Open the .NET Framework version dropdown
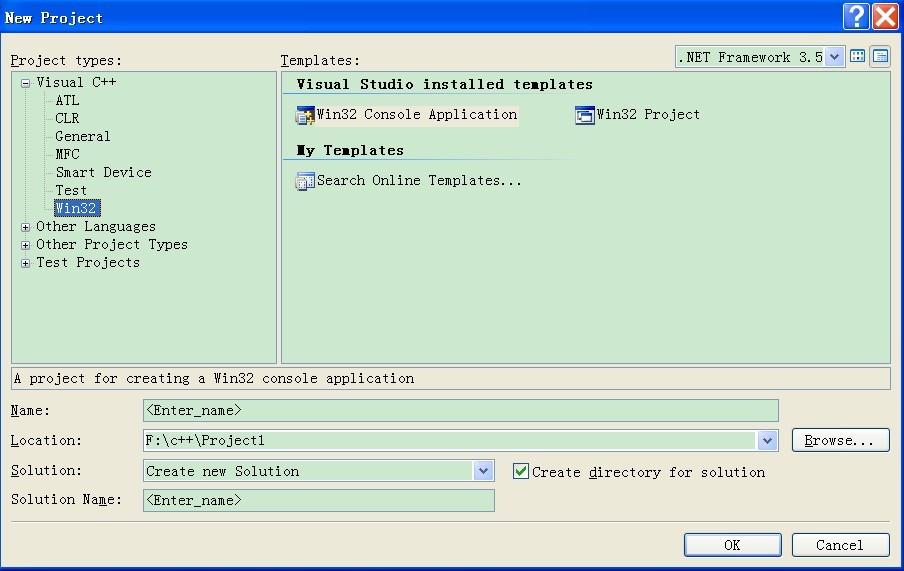The width and height of the screenshot is (904, 571). [834, 57]
